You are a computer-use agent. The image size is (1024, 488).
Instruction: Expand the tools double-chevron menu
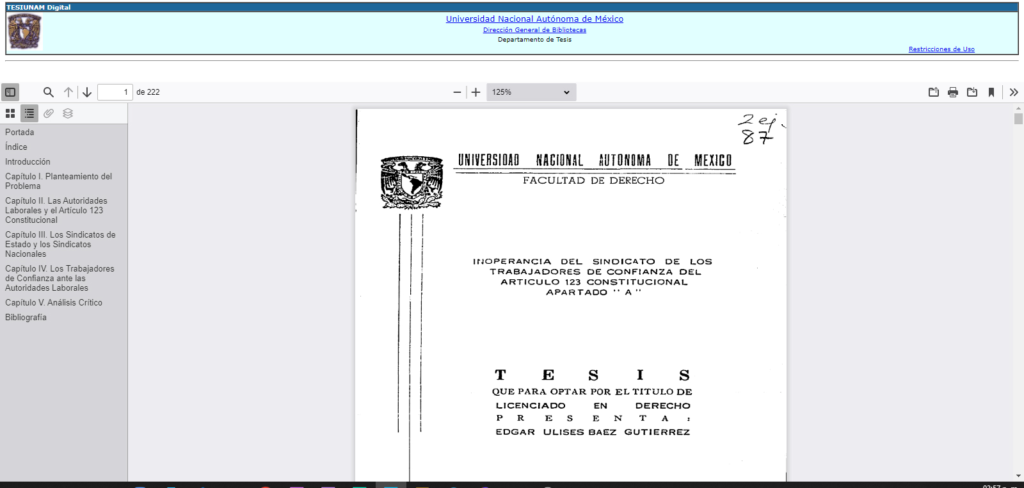[1013, 92]
